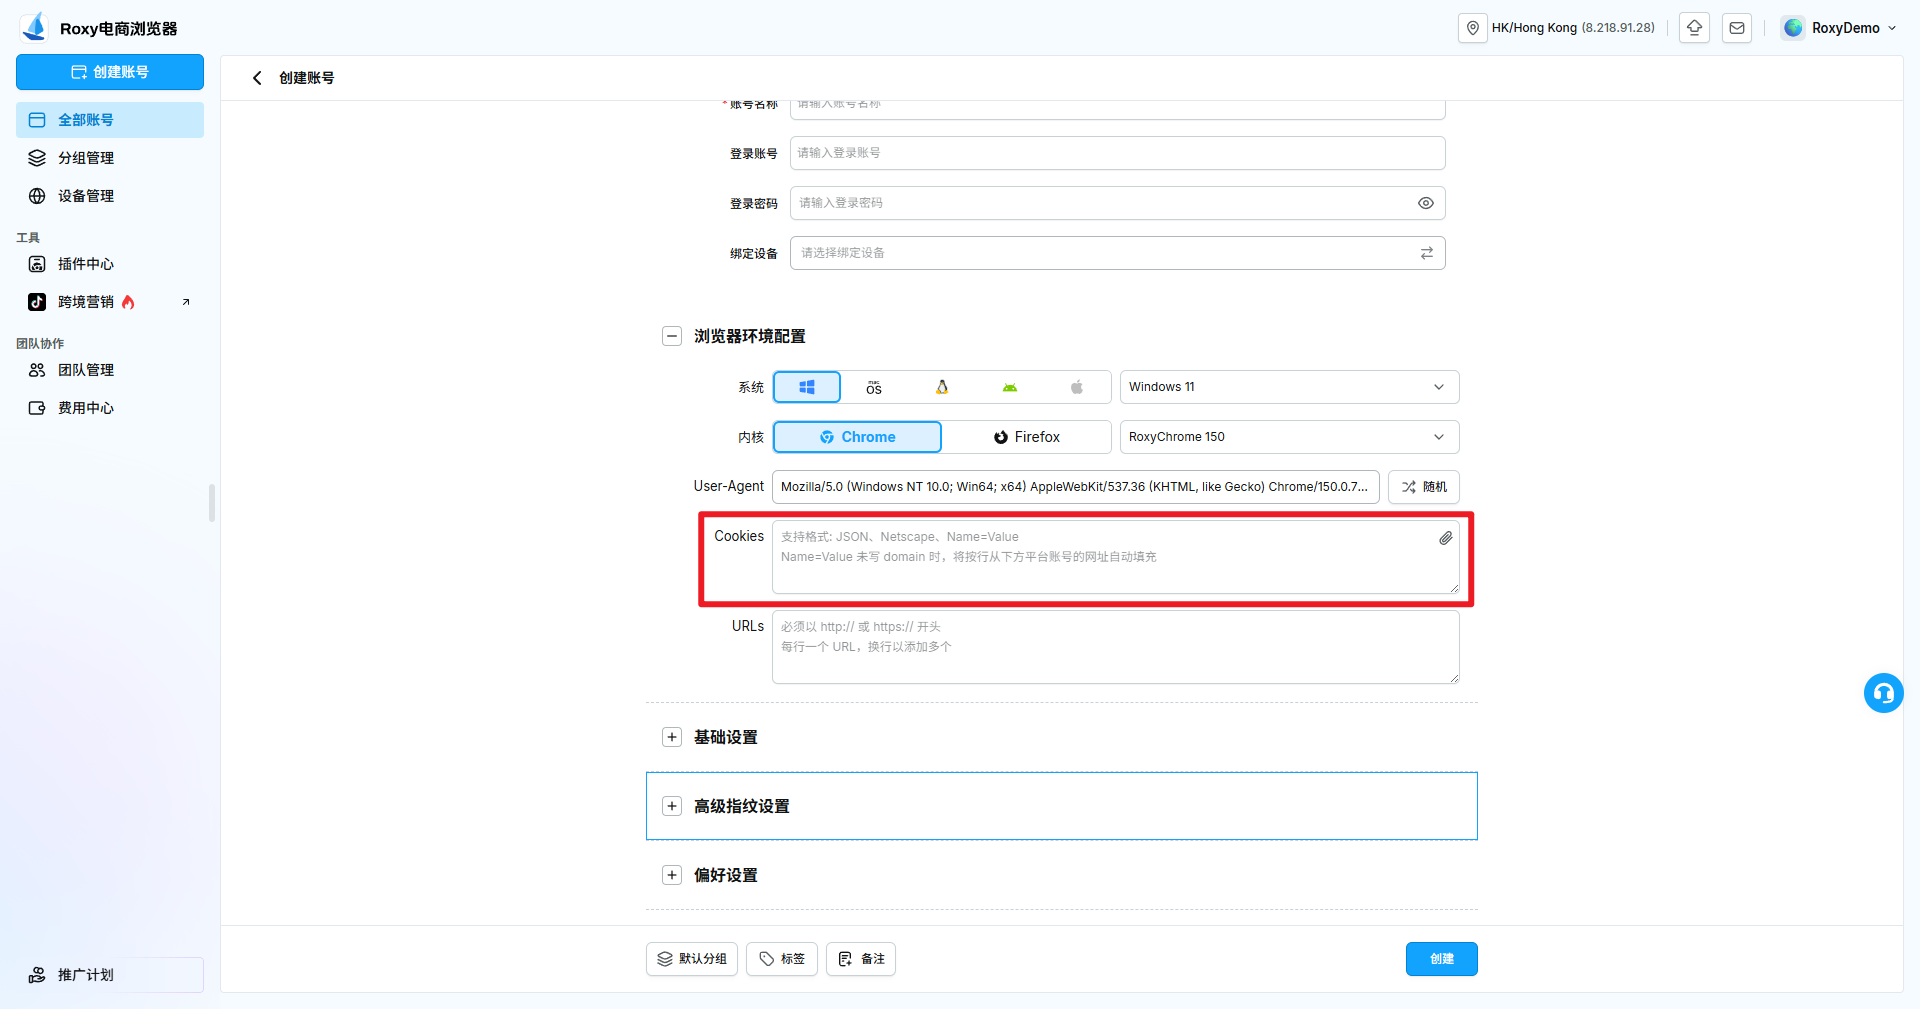The height and width of the screenshot is (1009, 1920).
Task: Open the RoxyChrome 150 kernel dropdown
Action: 1289,437
